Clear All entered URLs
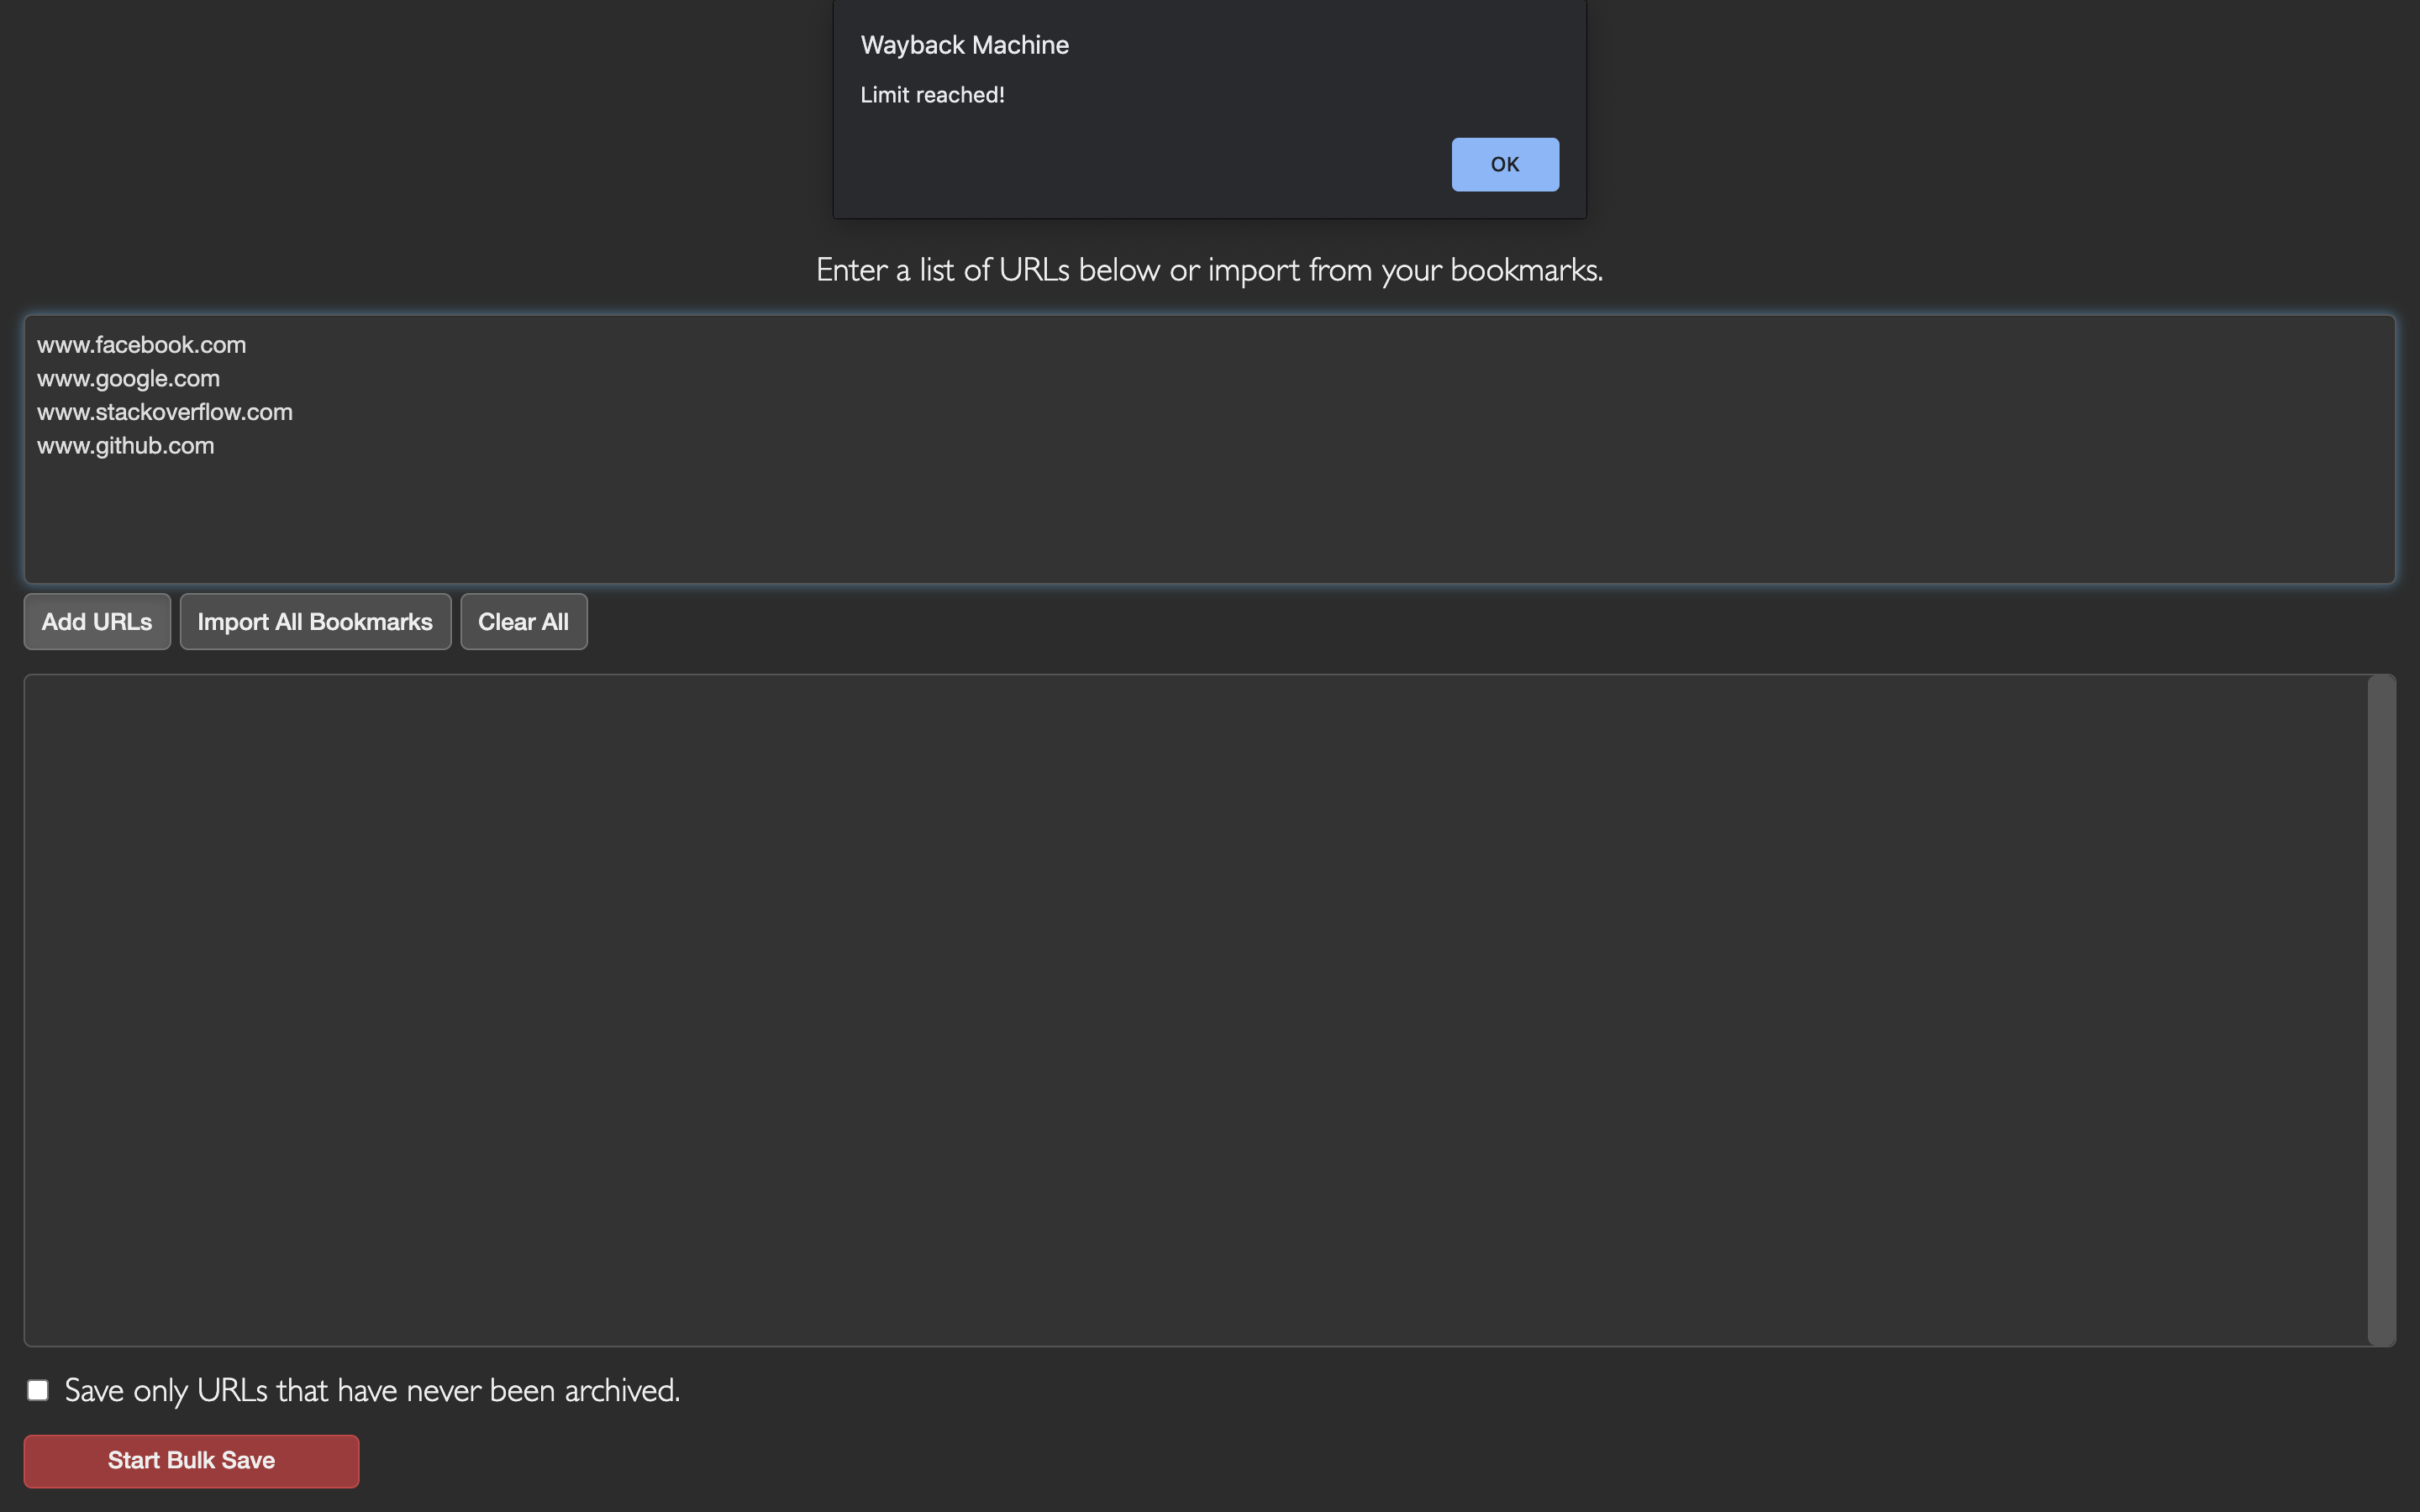This screenshot has width=2420, height=1512. point(523,621)
